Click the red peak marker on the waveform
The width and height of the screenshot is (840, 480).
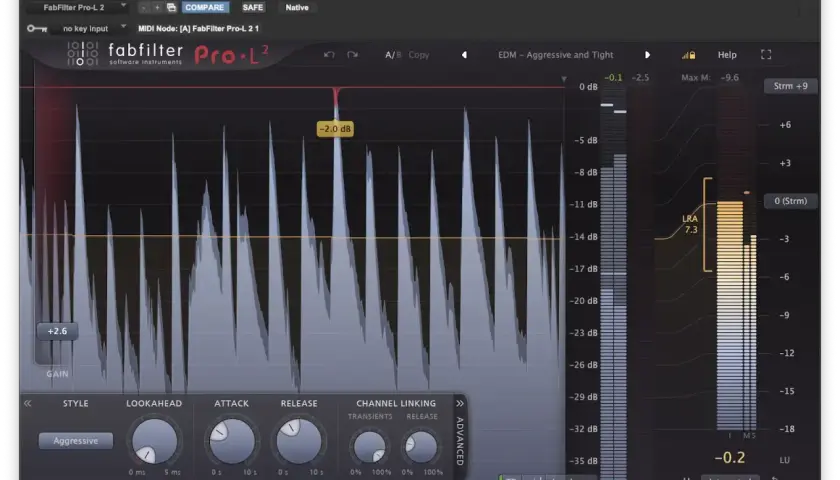(336, 96)
